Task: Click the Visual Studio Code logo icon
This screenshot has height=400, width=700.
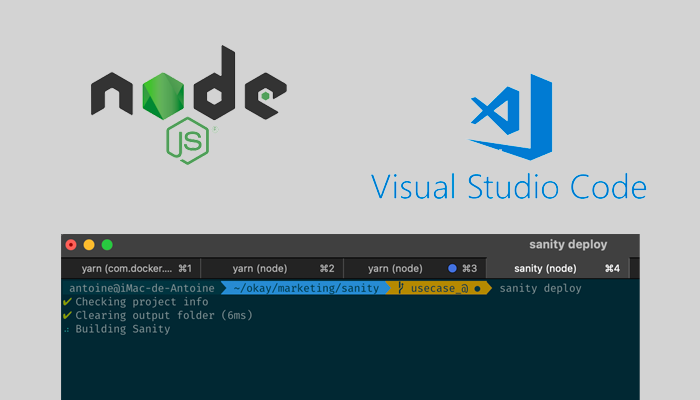Action: click(x=511, y=117)
